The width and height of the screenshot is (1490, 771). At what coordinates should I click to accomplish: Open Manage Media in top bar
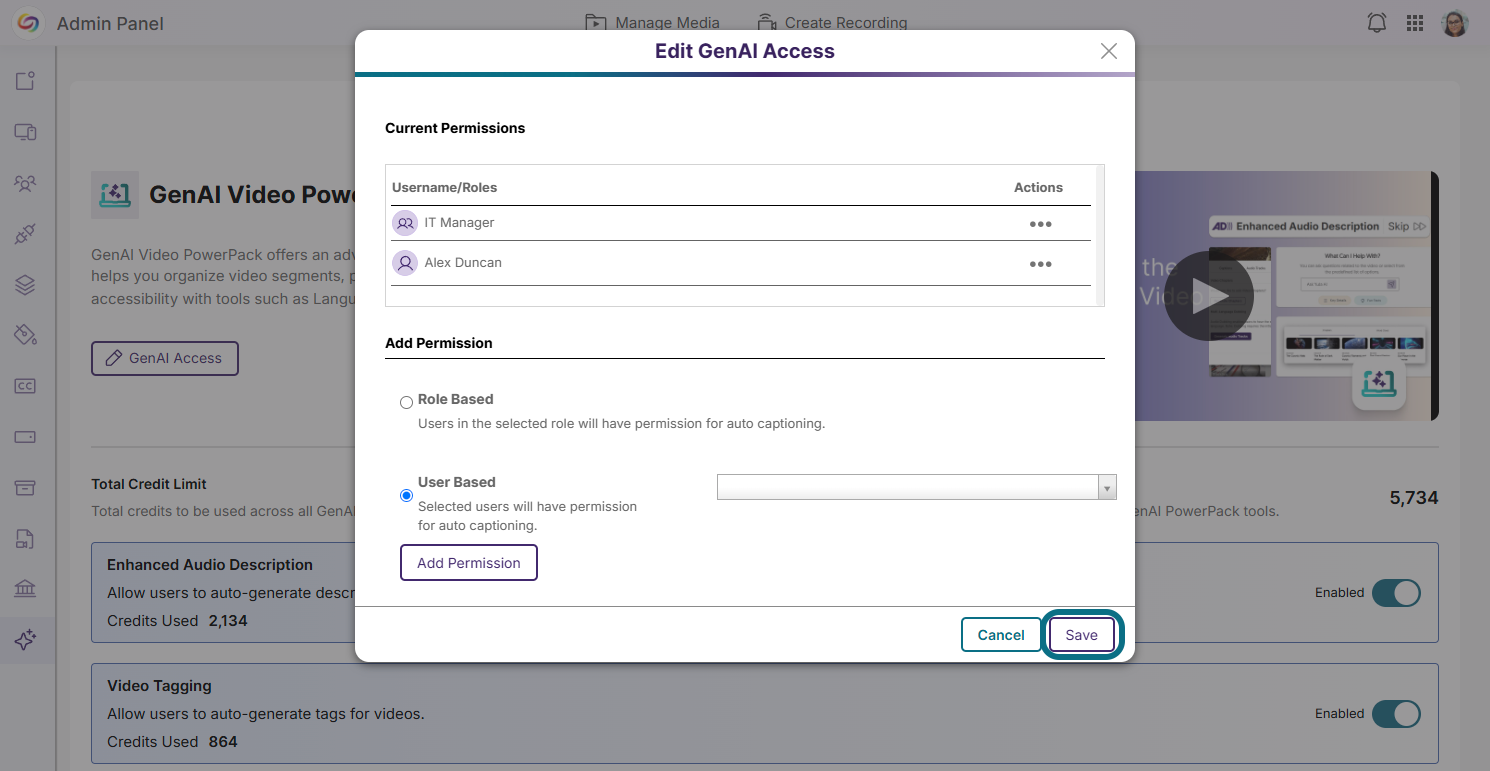(652, 22)
